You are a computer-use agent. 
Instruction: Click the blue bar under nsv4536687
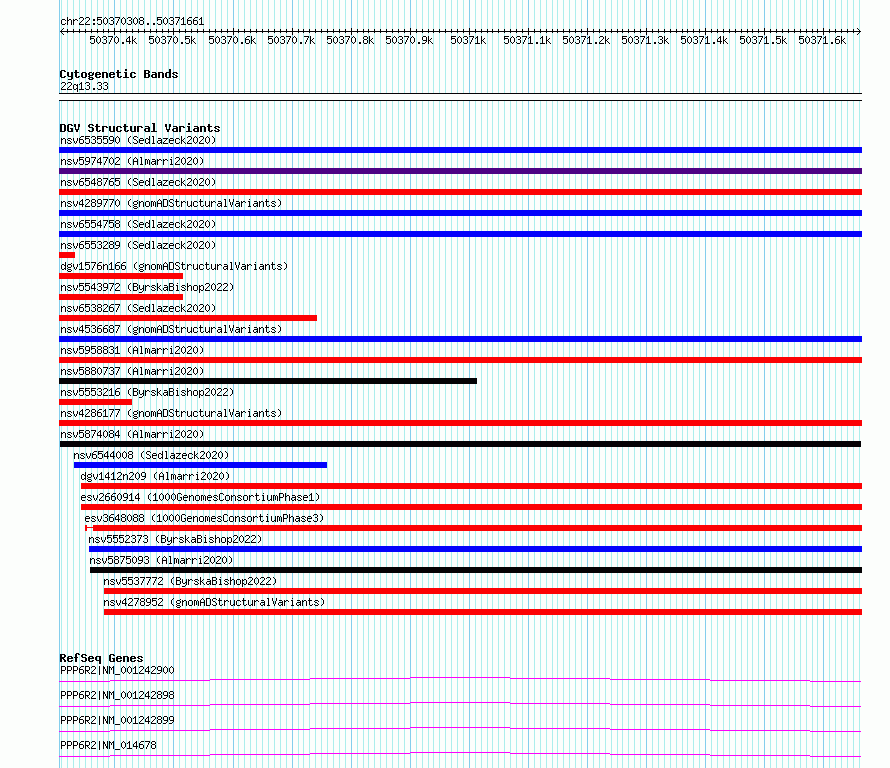[x=460, y=339]
